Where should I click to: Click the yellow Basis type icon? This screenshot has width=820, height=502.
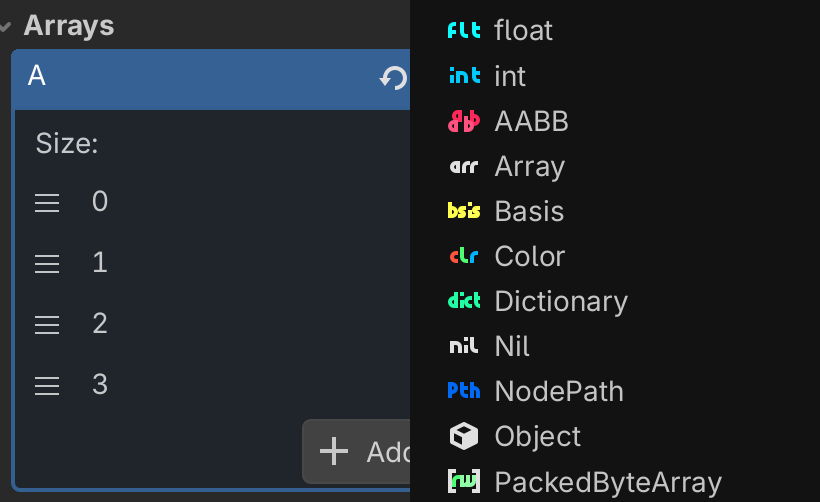(x=464, y=211)
